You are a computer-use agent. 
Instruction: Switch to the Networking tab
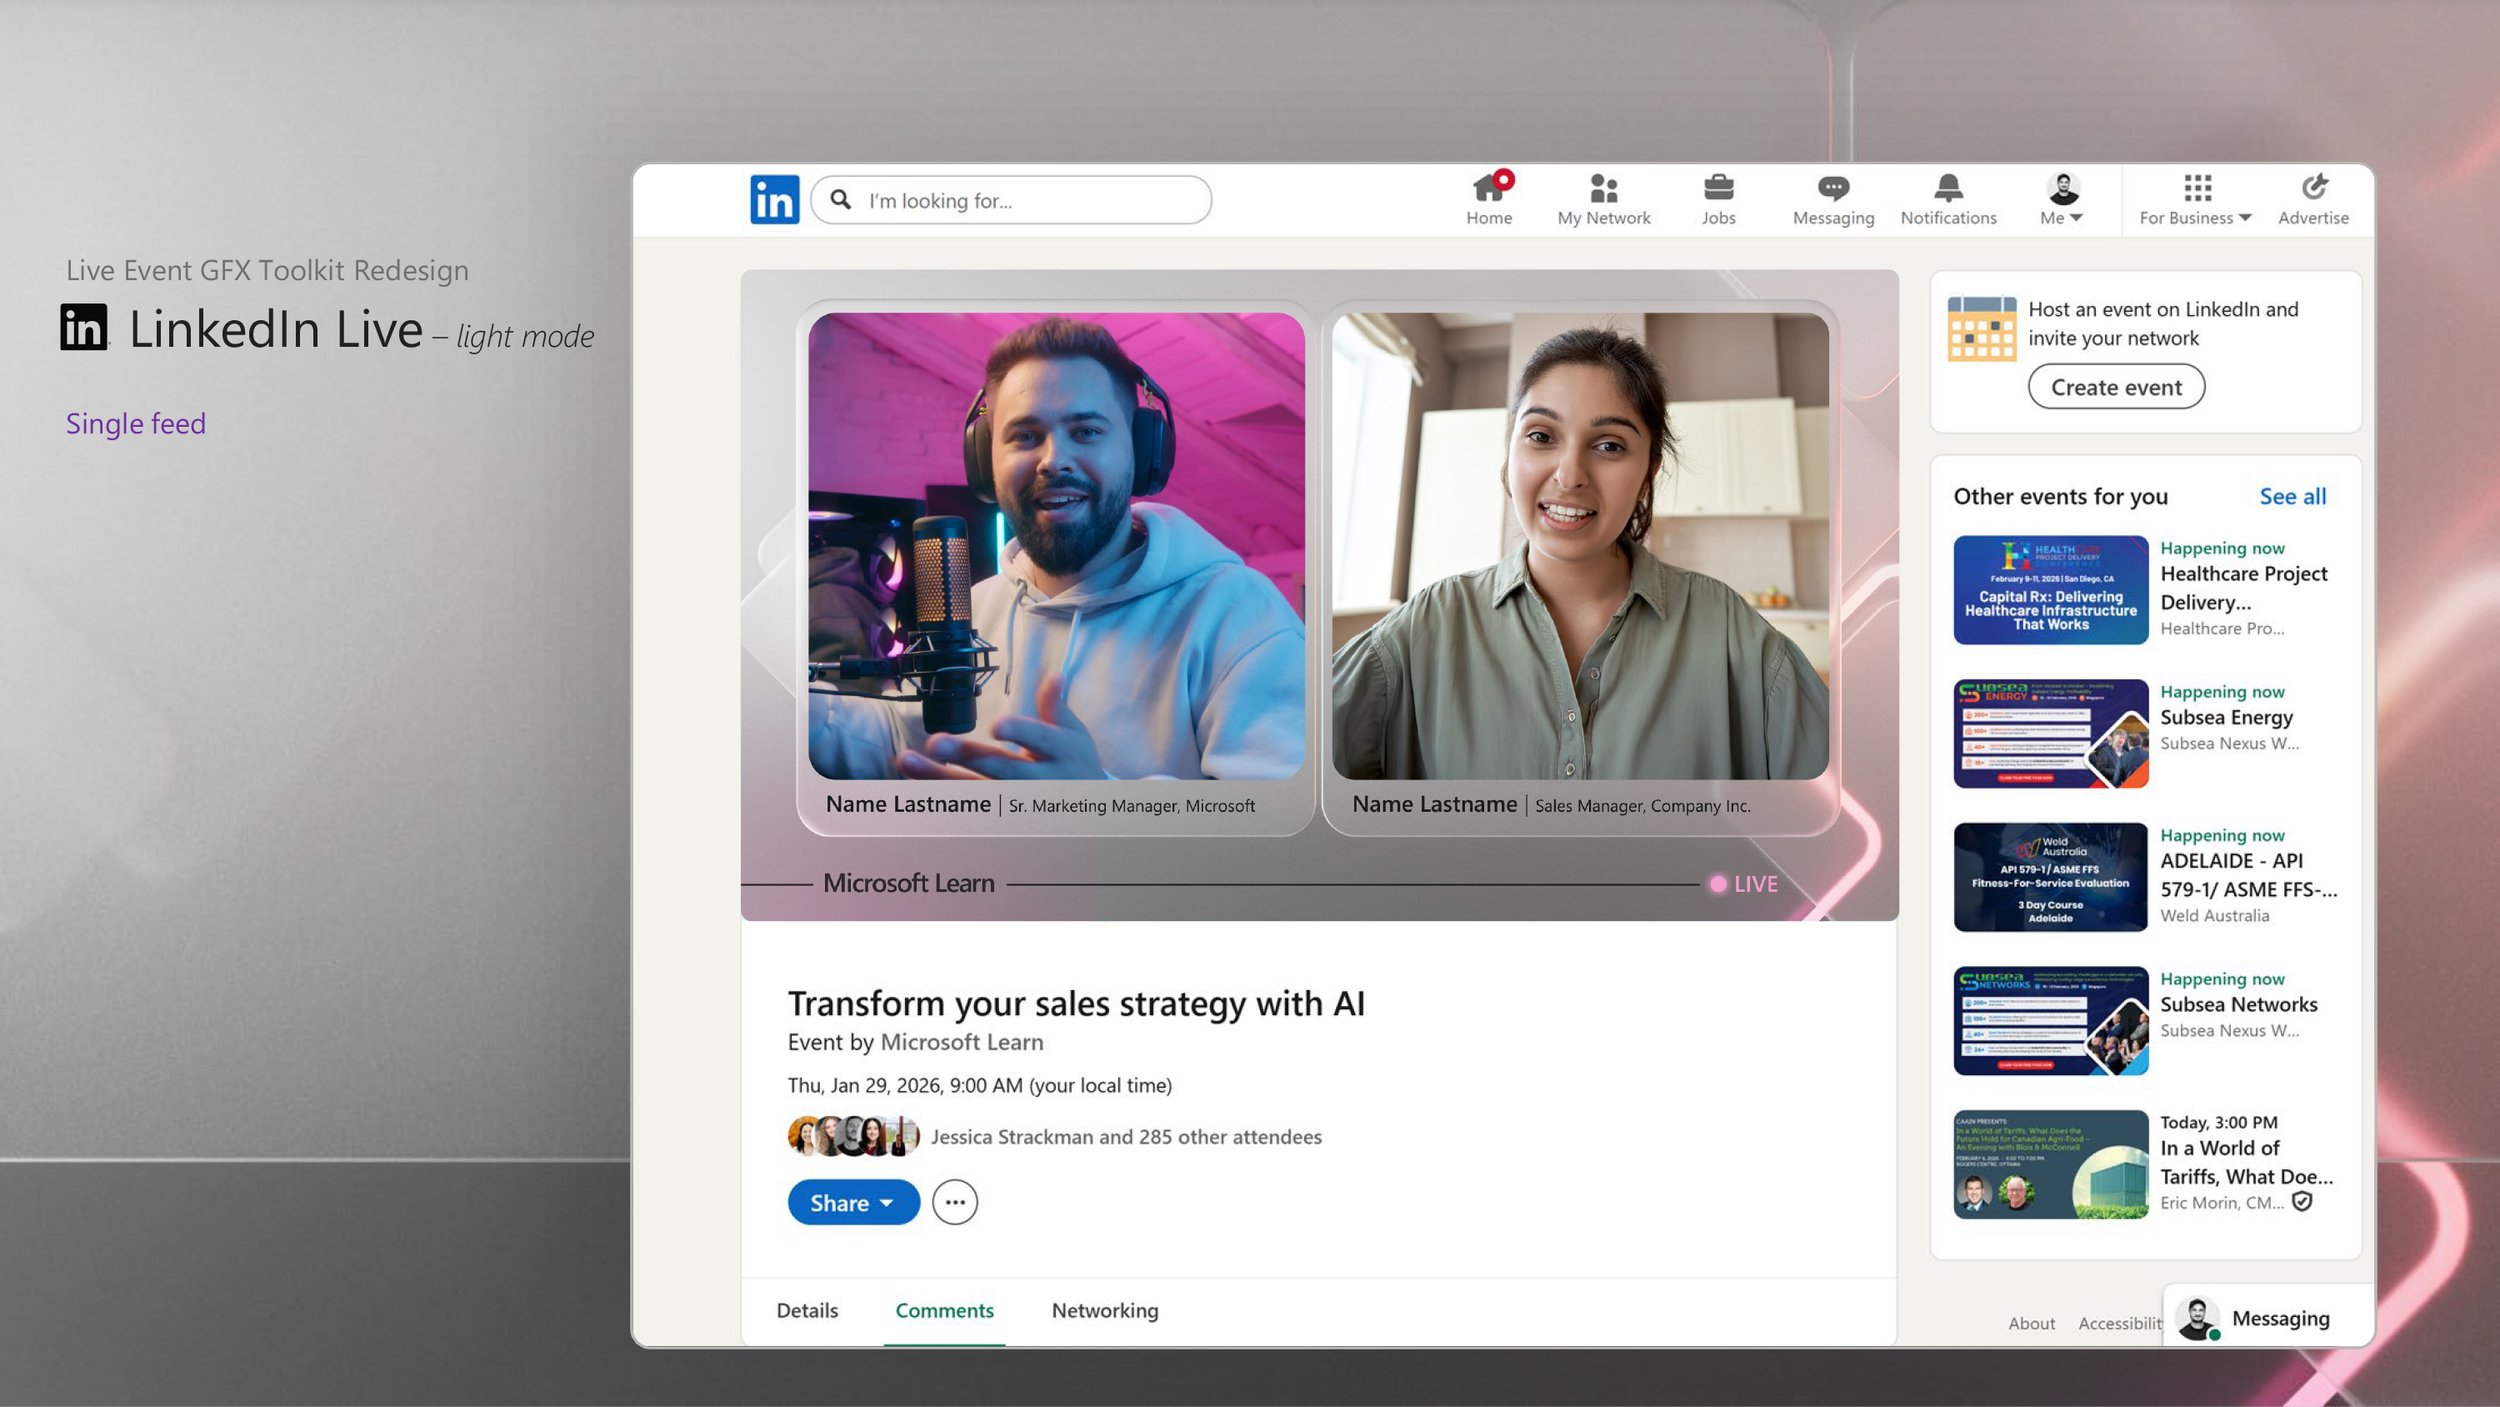tap(1105, 1310)
